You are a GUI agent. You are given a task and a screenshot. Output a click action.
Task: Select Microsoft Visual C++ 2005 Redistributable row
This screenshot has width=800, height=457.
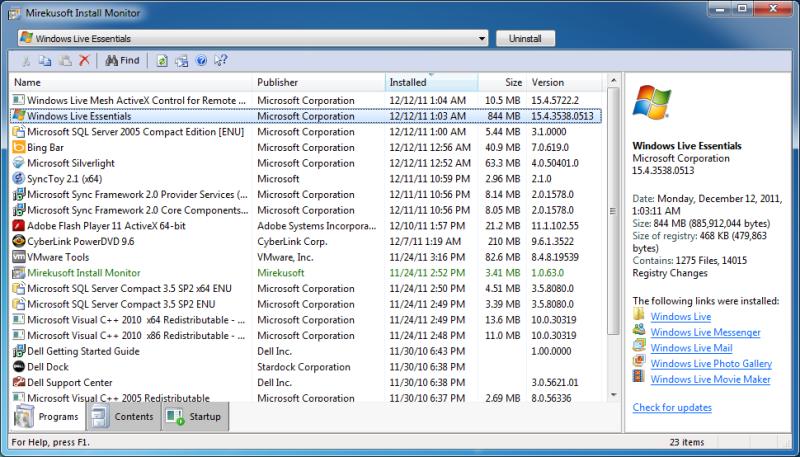tap(306, 398)
